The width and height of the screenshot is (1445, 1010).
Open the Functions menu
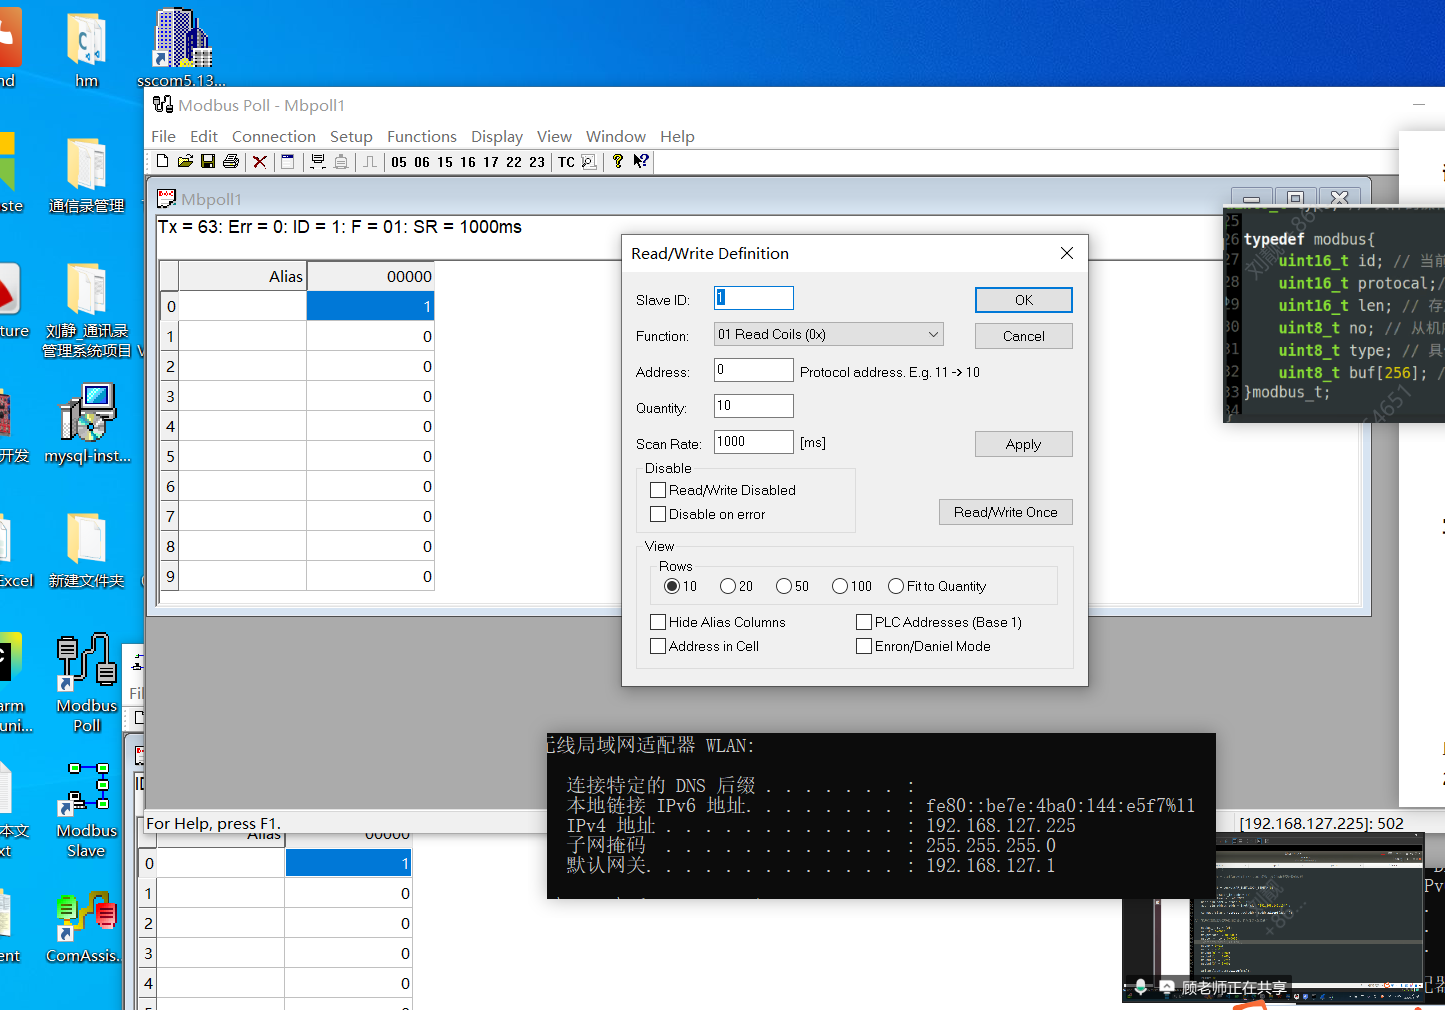(x=422, y=136)
